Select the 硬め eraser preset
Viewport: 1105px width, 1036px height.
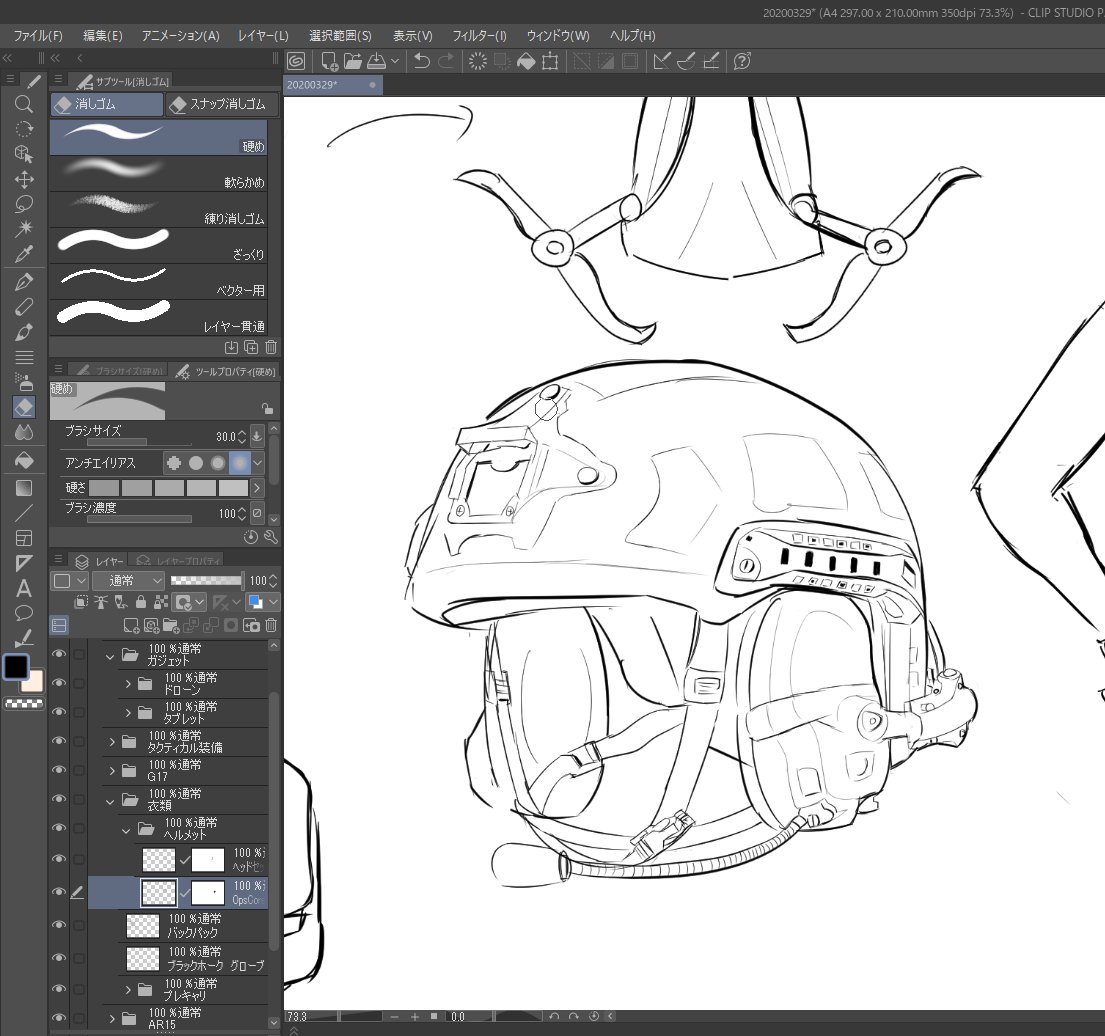pos(159,137)
